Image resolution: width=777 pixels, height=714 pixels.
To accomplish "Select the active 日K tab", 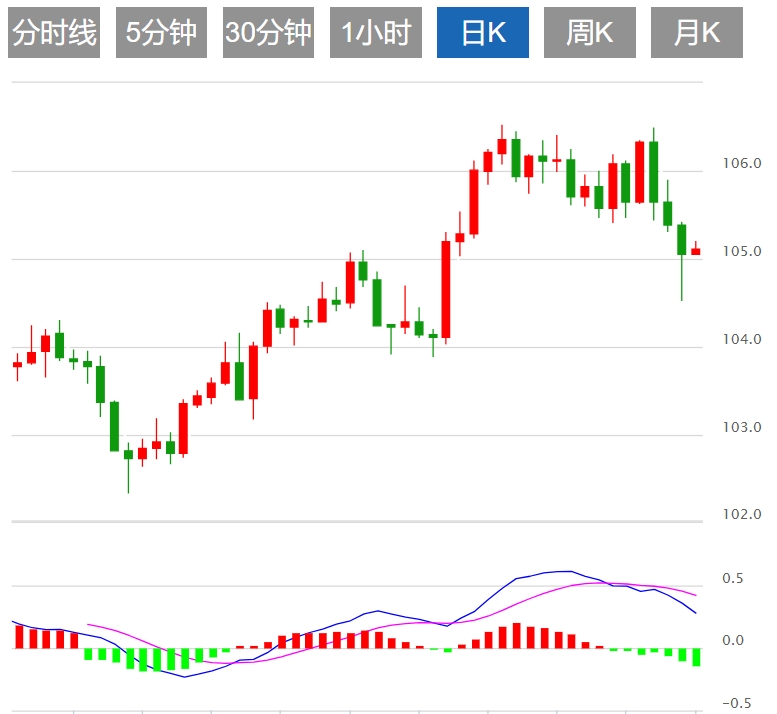I will point(482,33).
